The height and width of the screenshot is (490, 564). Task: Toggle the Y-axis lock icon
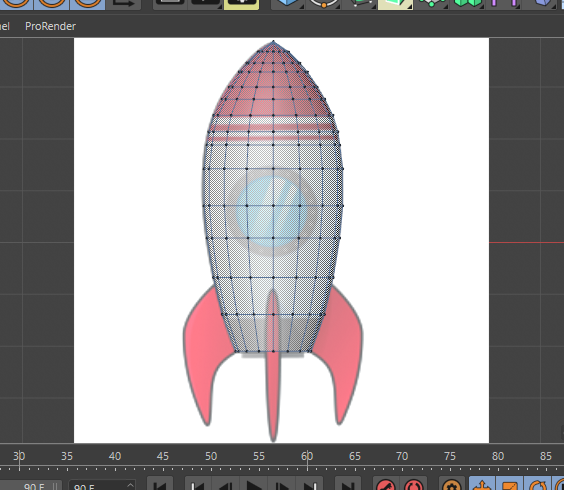click(51, 4)
